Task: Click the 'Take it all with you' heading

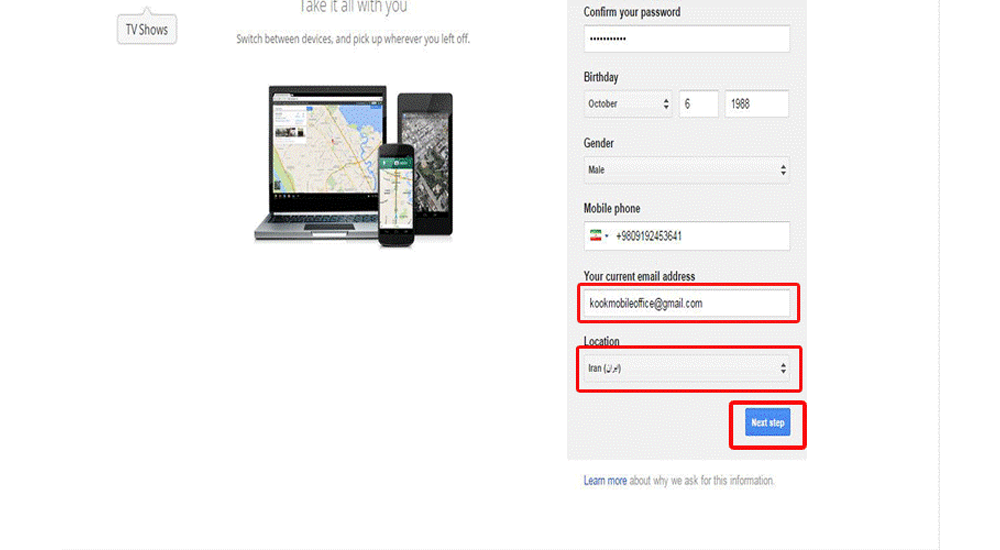Action: pyautogui.click(x=353, y=6)
